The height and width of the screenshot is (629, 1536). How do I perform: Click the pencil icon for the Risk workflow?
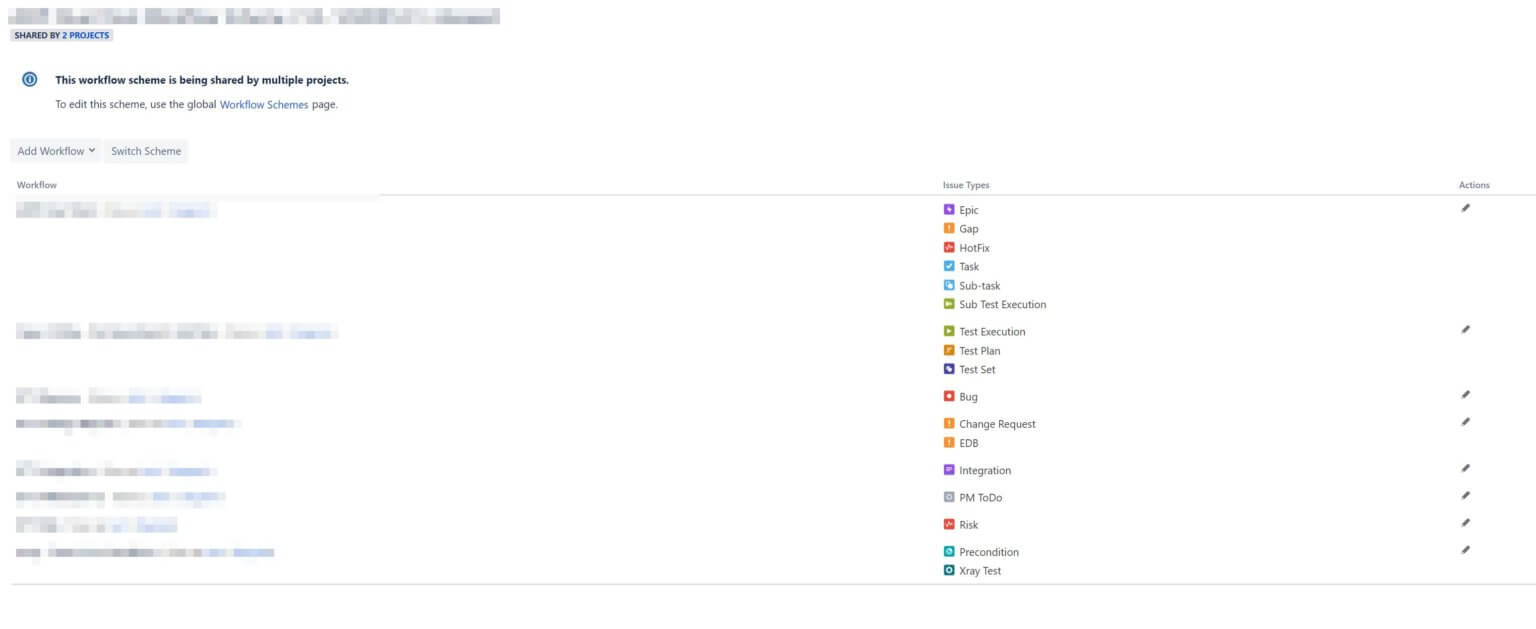pos(1465,521)
